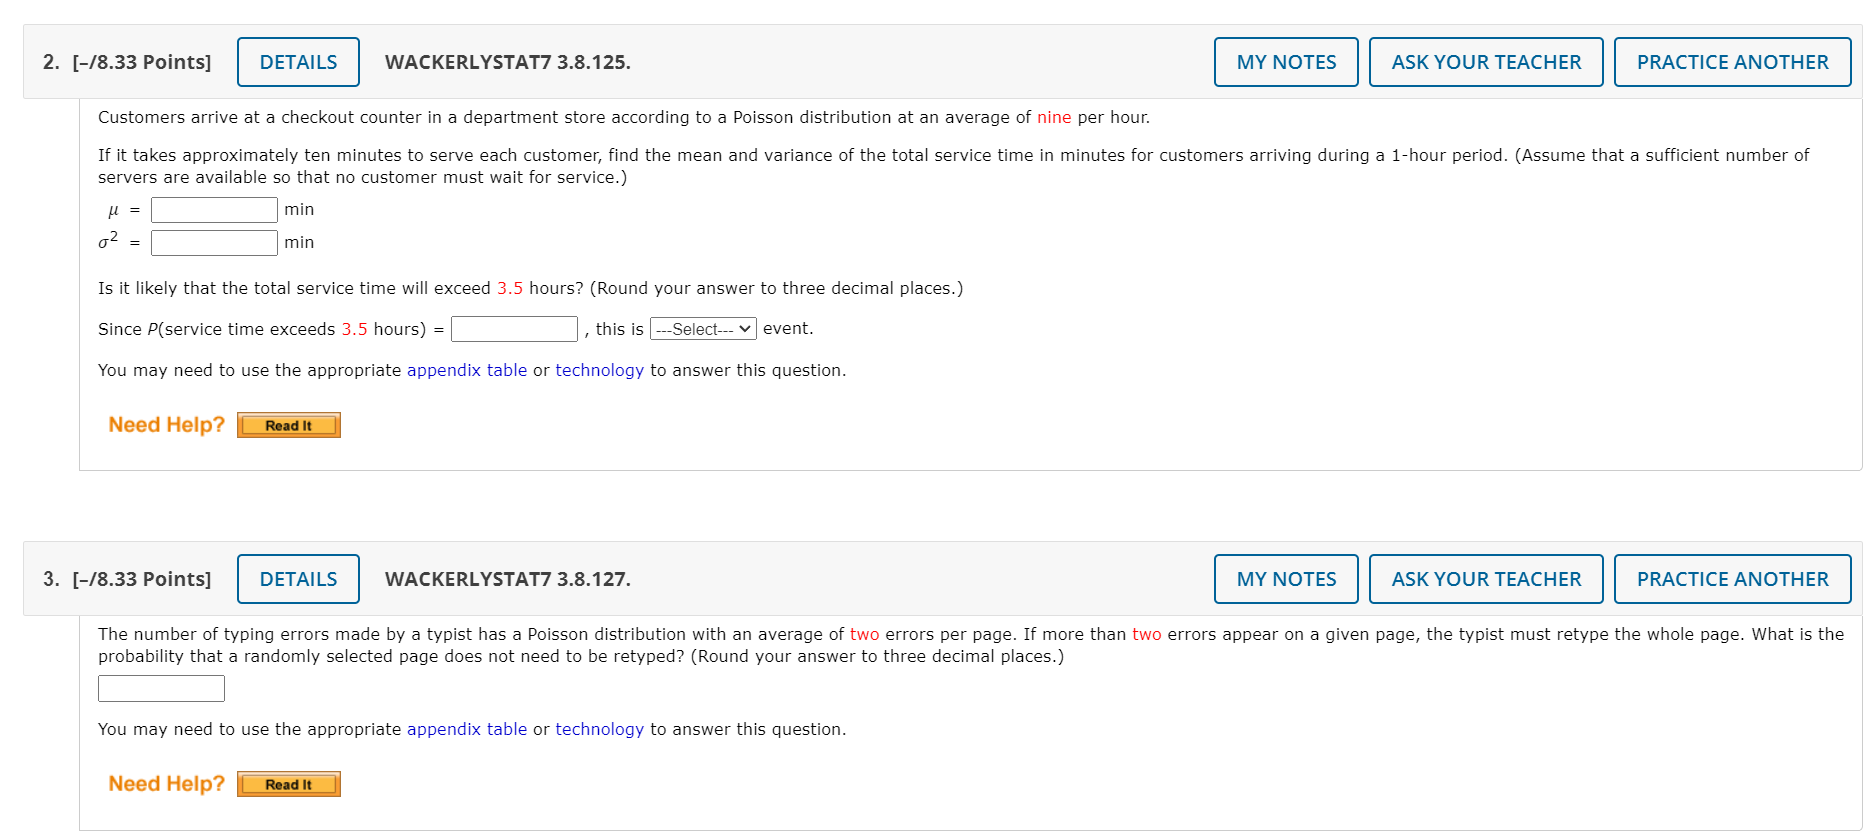Click the service time probability input box
This screenshot has width=1867, height=831.
coord(514,328)
